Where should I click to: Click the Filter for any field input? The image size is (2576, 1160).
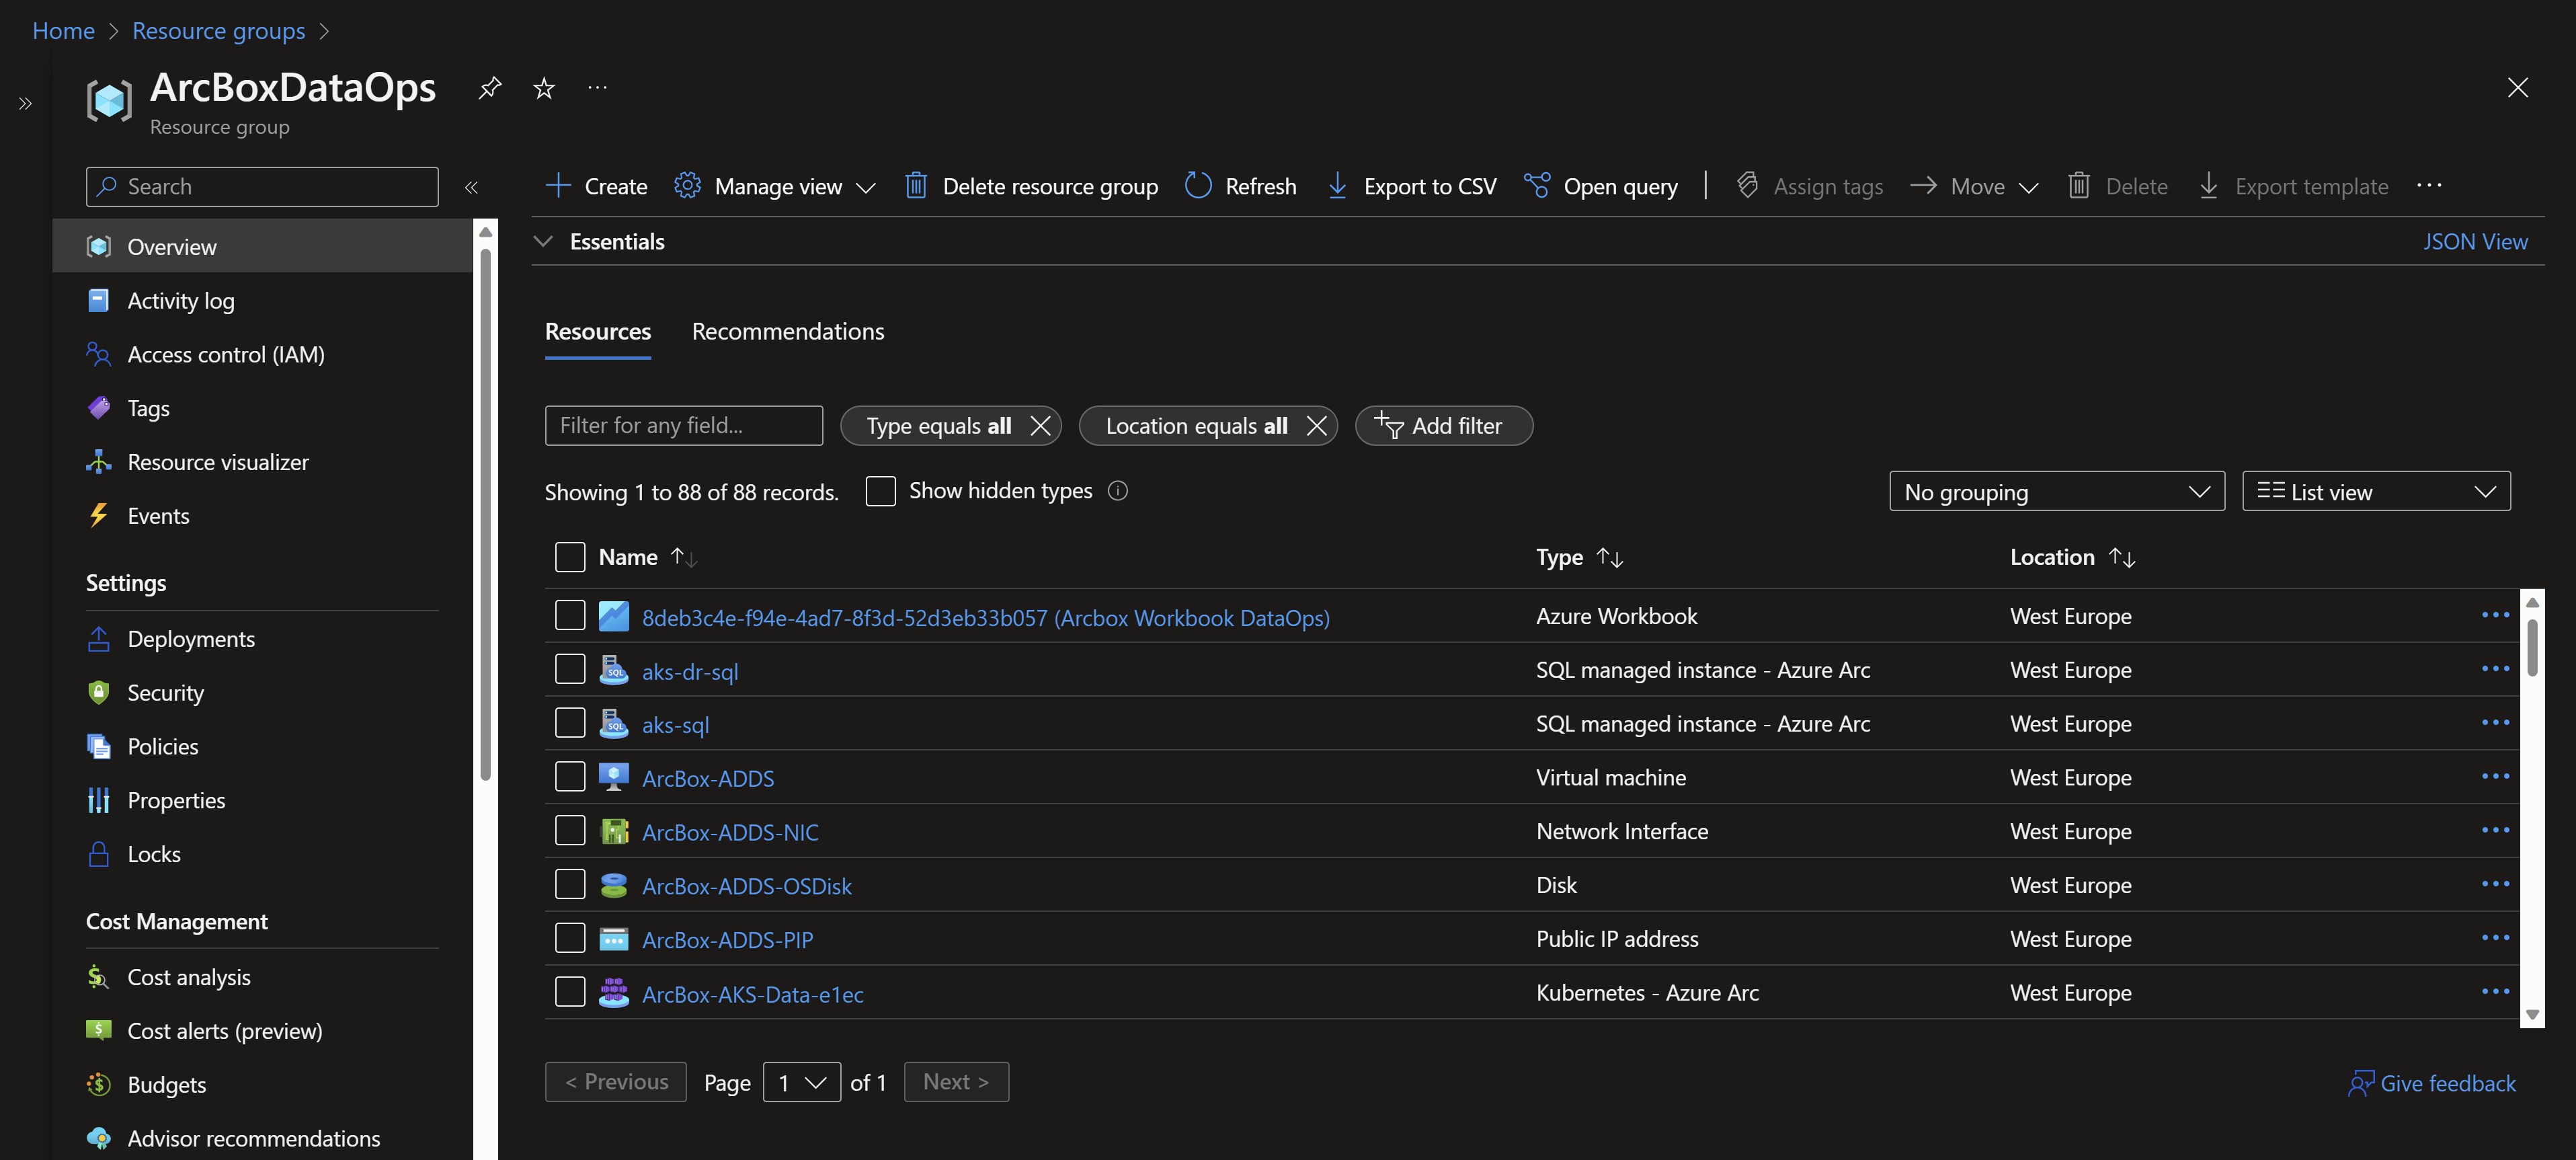pos(684,426)
